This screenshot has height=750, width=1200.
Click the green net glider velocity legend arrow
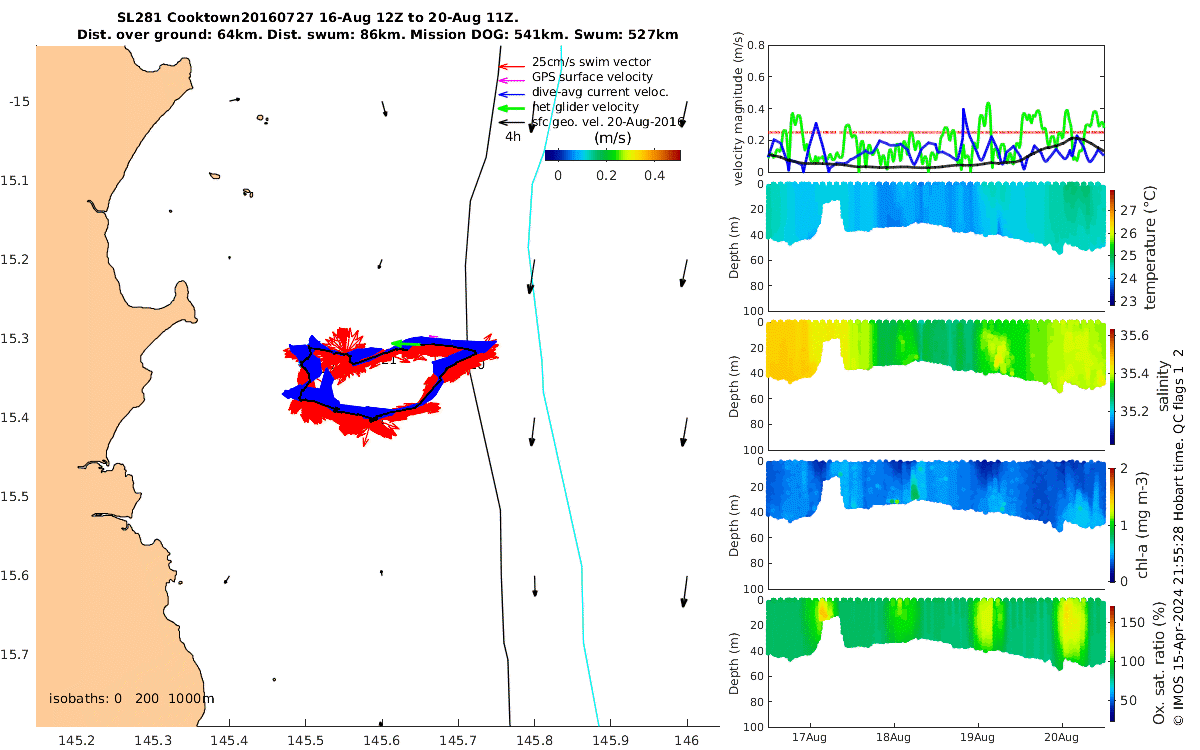(x=510, y=108)
